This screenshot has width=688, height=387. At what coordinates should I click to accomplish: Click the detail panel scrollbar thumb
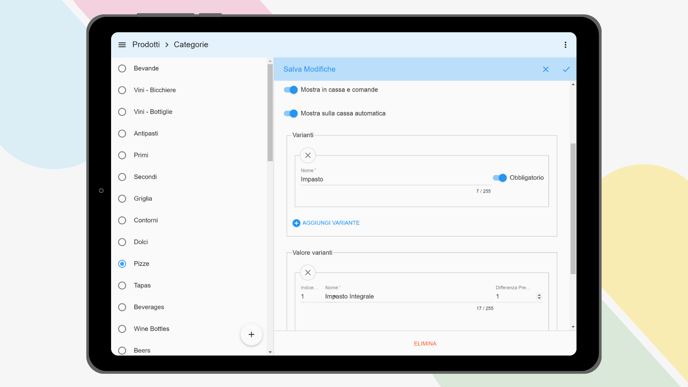point(573,208)
